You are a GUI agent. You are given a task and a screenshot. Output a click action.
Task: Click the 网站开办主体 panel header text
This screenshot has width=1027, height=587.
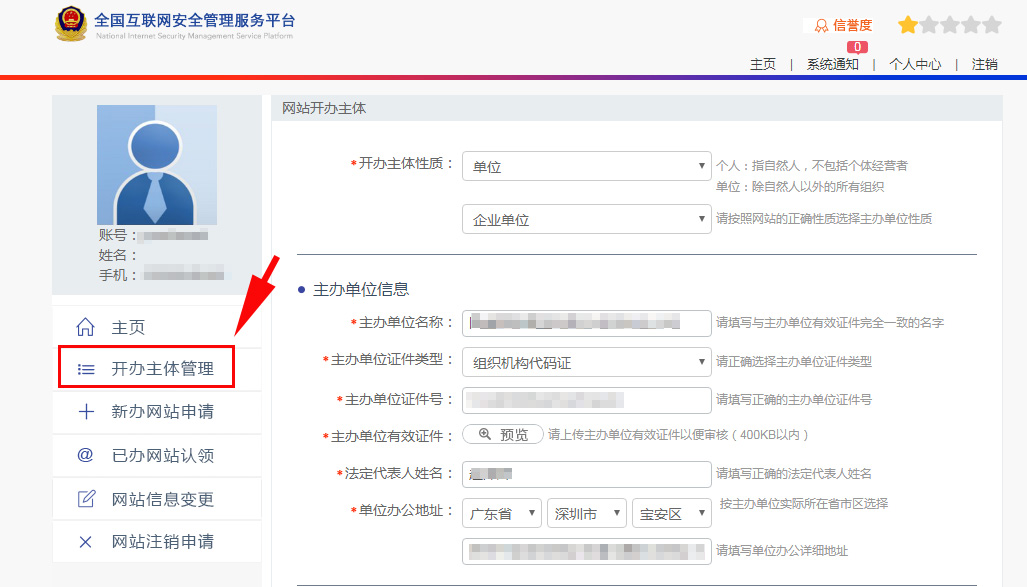coord(324,108)
